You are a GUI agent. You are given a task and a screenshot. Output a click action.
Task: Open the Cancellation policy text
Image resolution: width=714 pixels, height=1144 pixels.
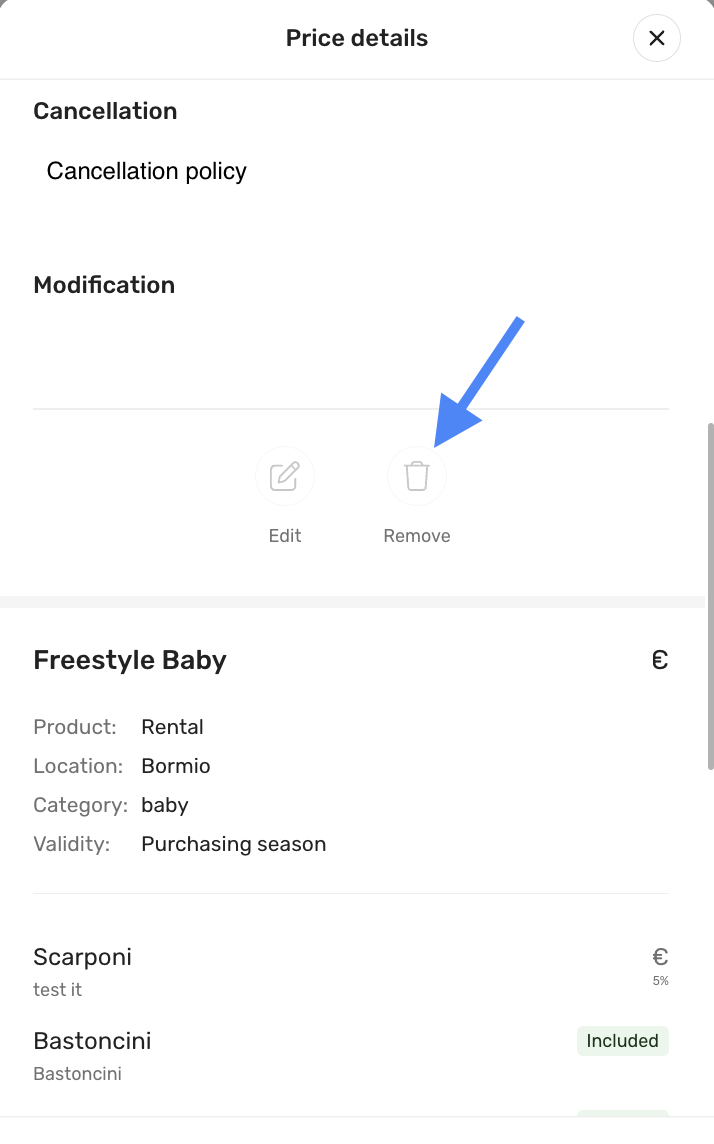[x=147, y=171]
